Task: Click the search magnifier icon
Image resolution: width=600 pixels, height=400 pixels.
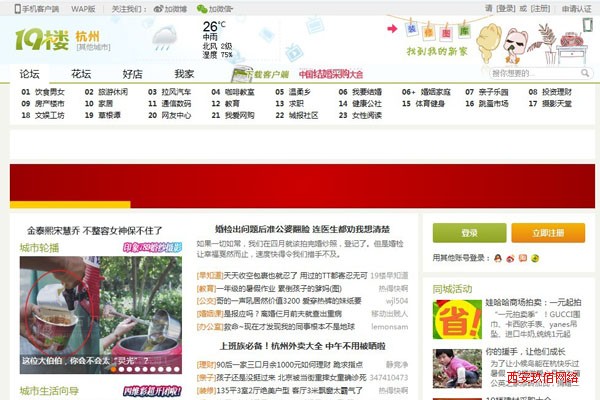Action: (x=586, y=73)
